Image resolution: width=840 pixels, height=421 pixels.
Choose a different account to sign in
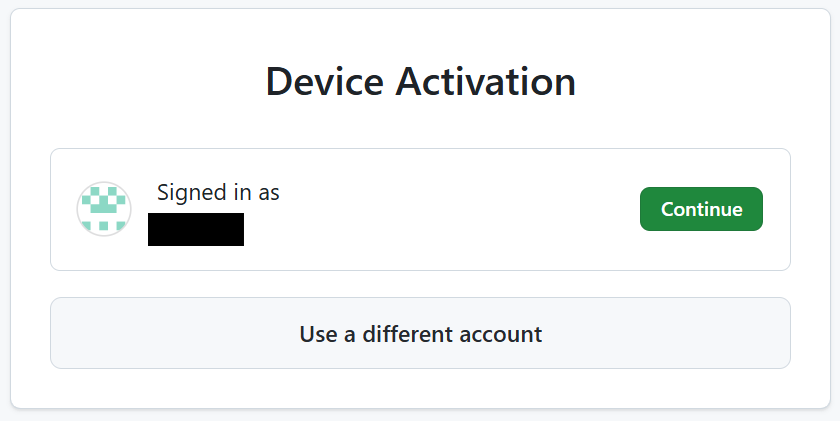pos(420,333)
